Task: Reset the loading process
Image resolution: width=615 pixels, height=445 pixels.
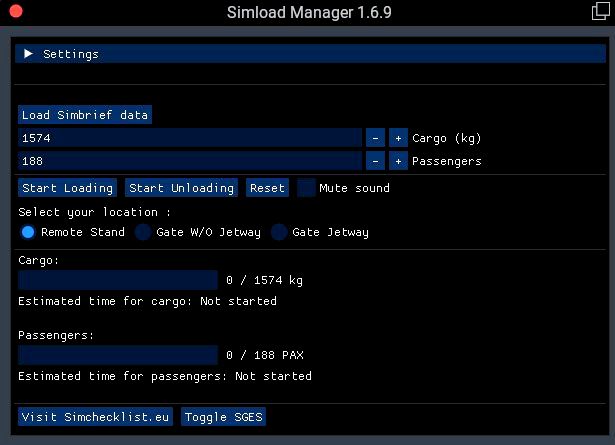Action: (x=267, y=188)
